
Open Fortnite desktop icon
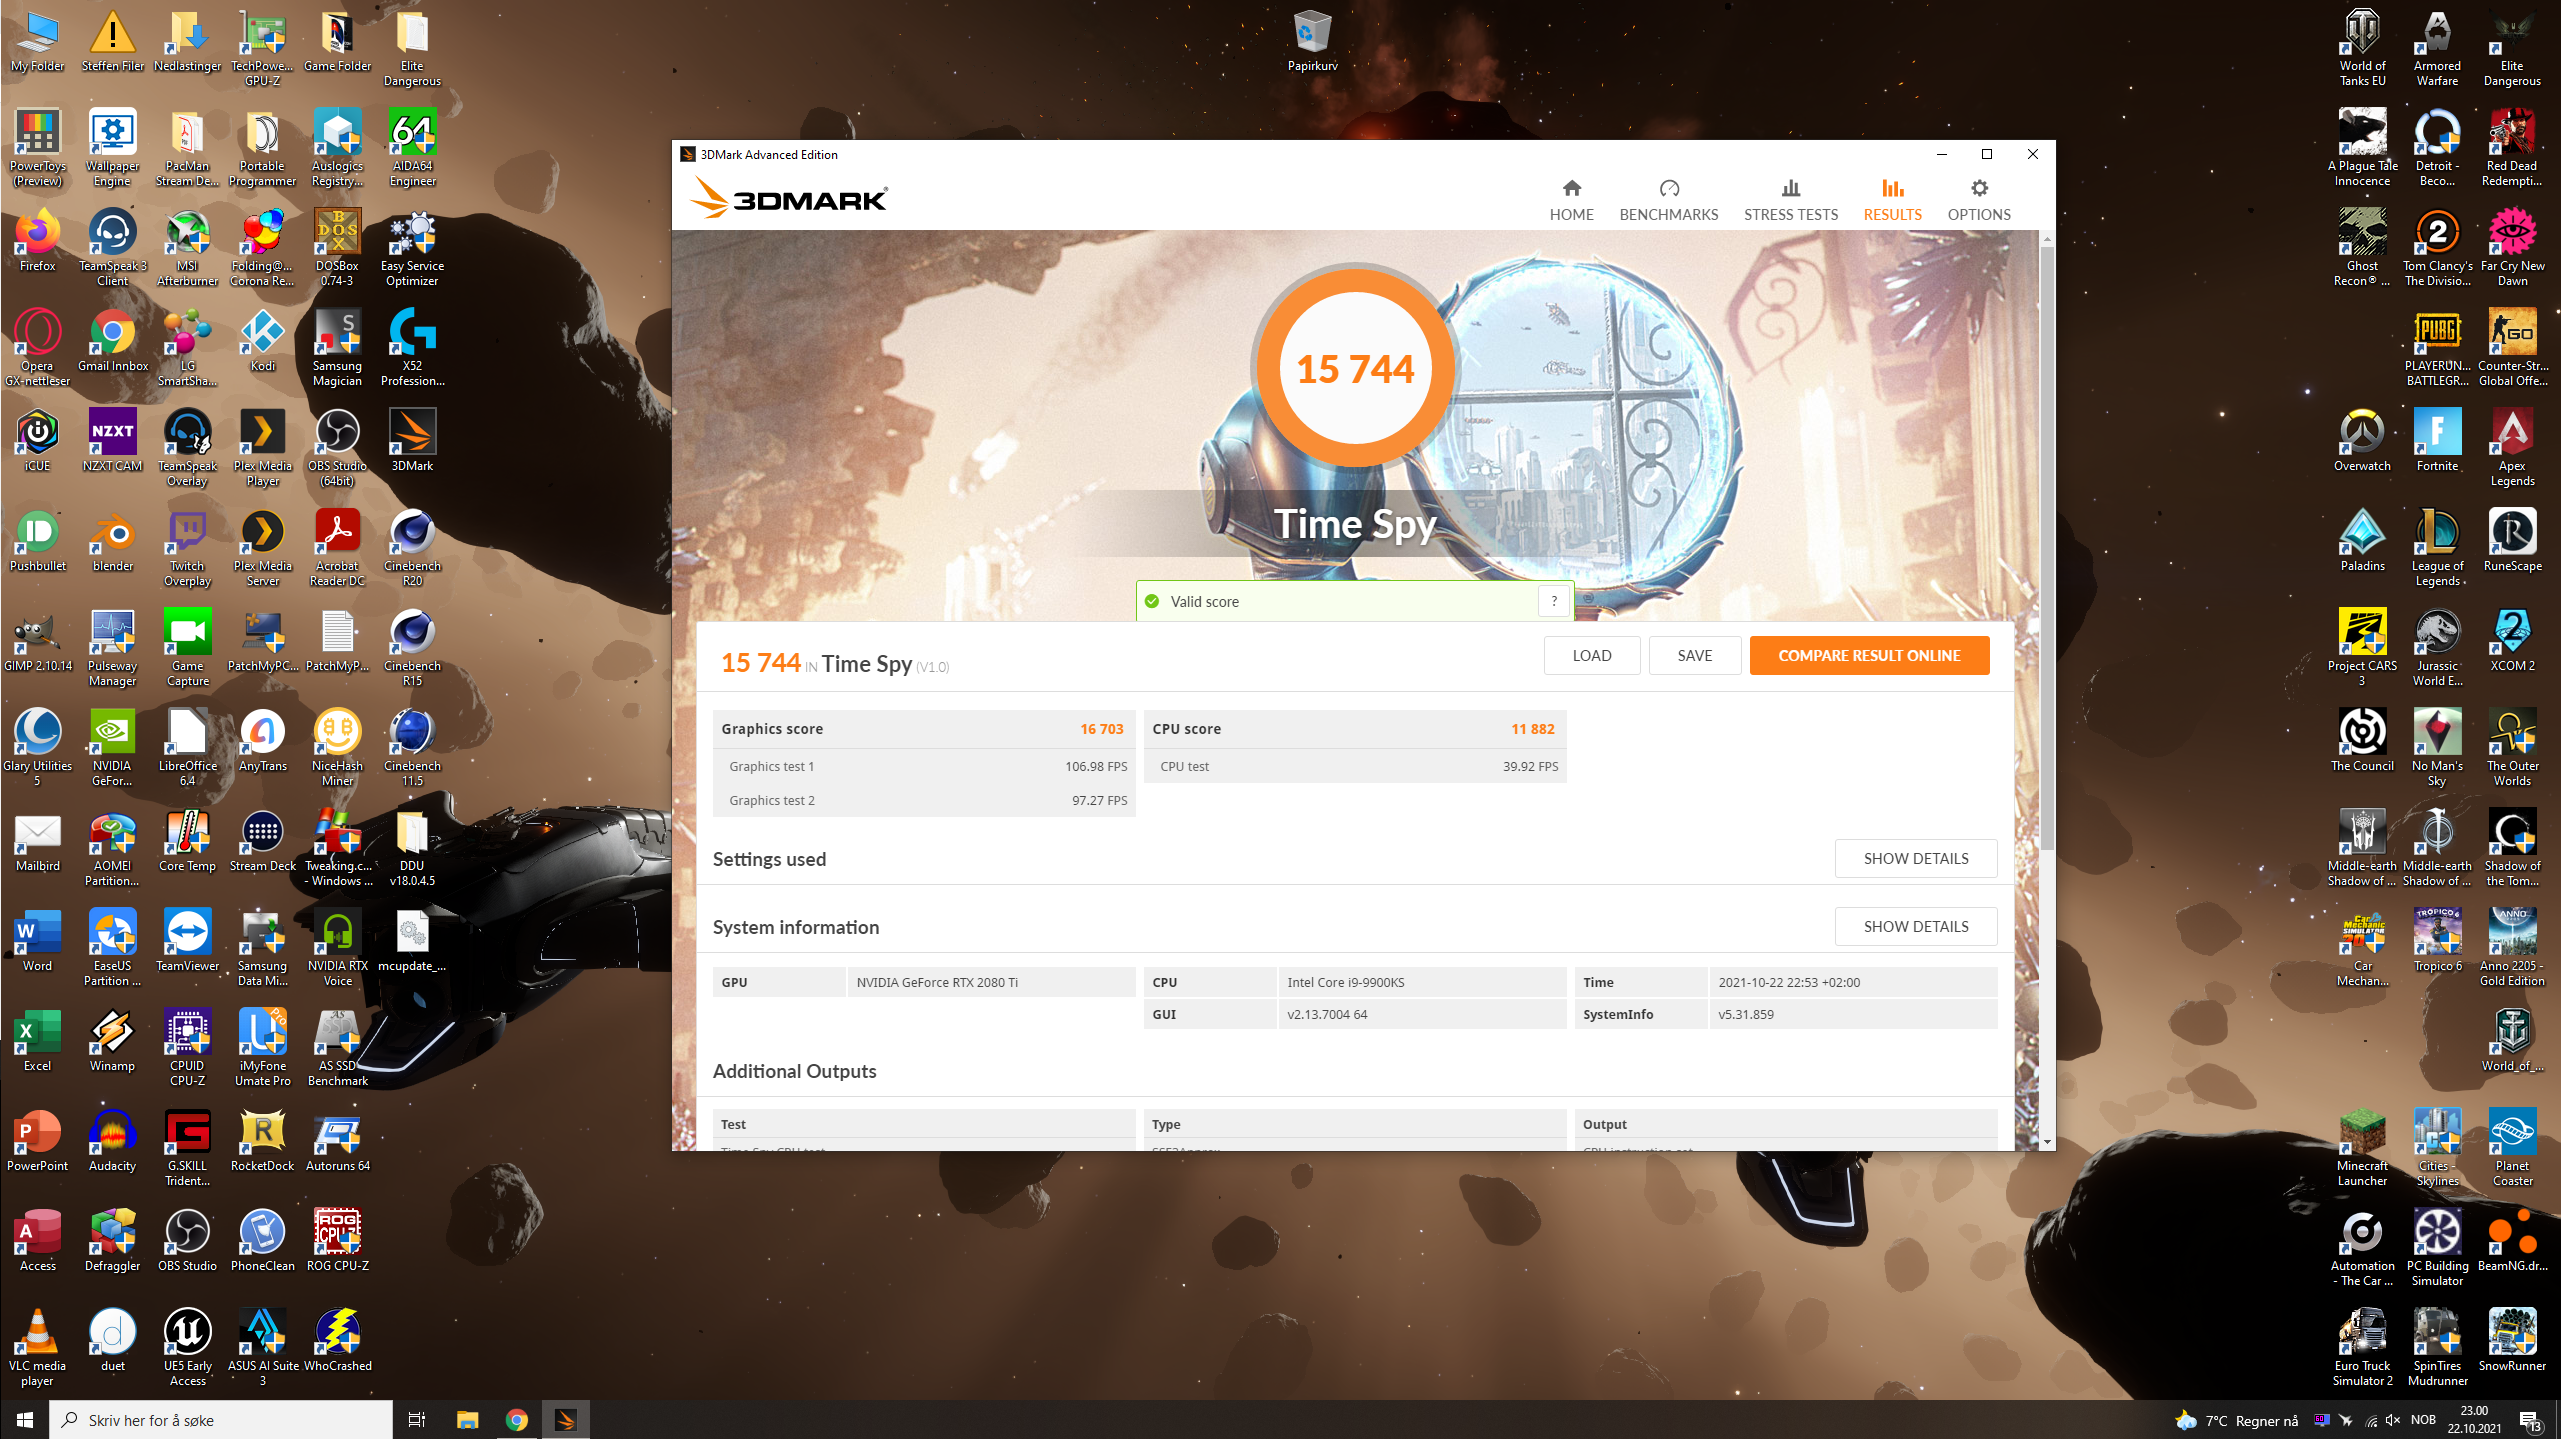click(2437, 442)
